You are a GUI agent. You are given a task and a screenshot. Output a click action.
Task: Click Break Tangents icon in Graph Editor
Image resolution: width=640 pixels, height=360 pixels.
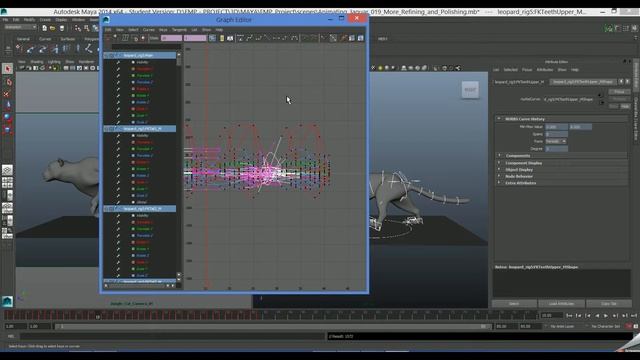pos(324,38)
